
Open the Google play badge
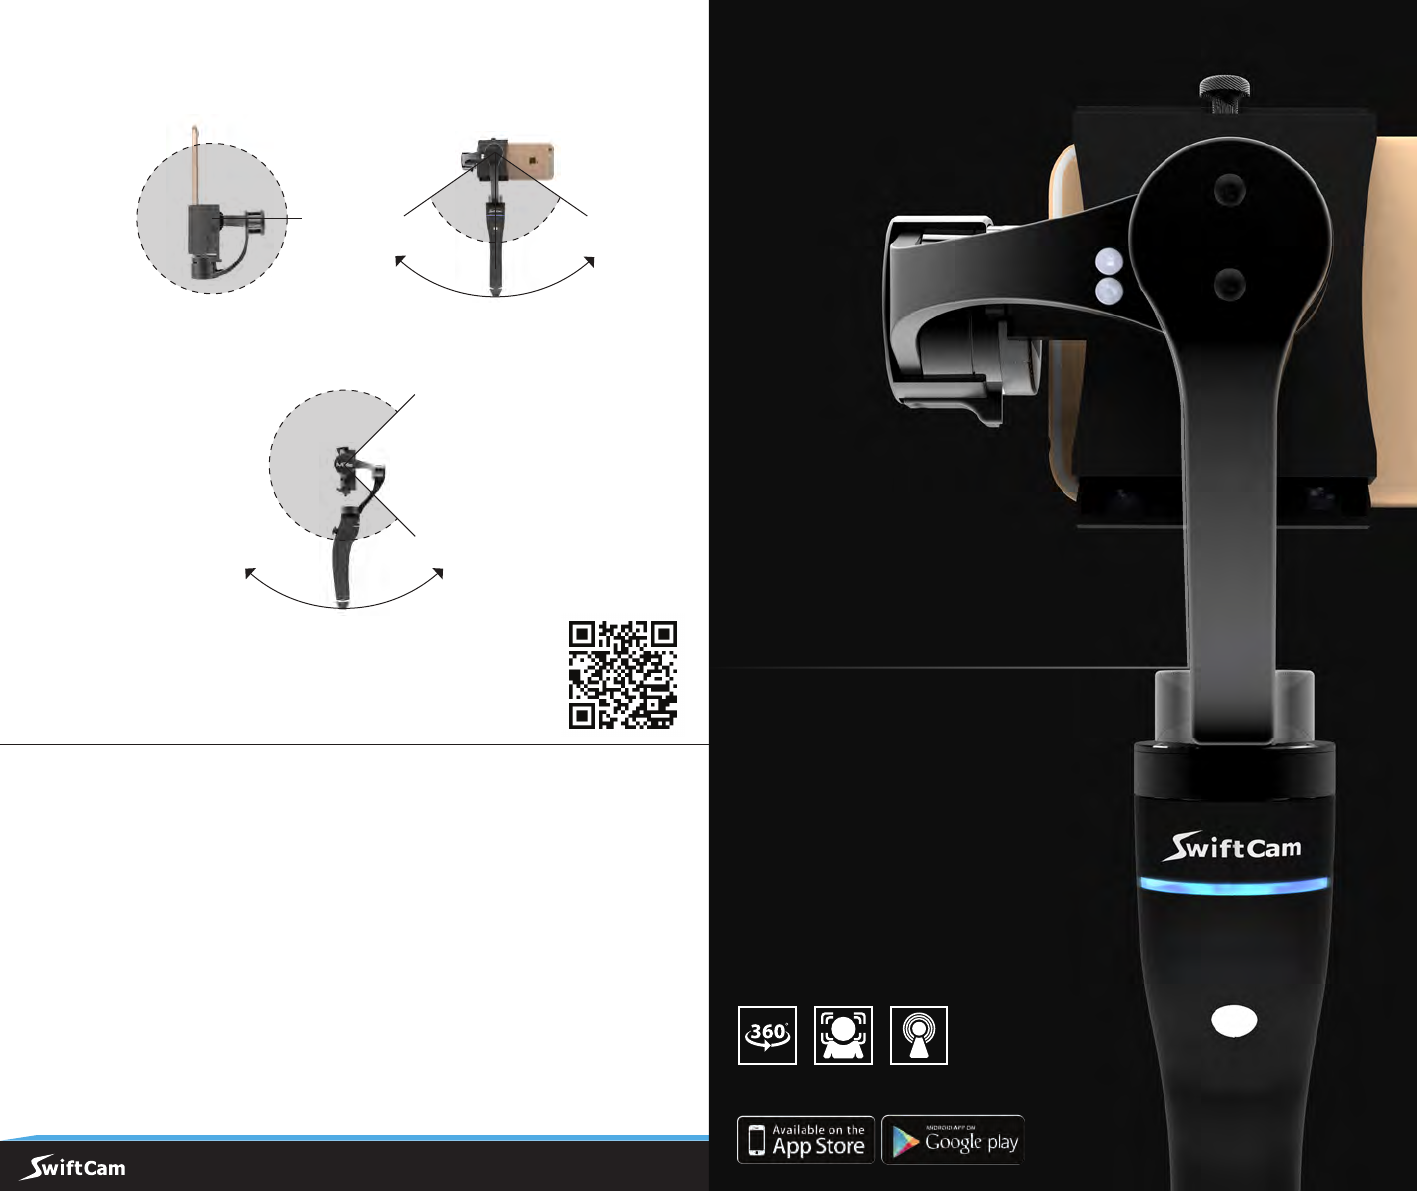953,1140
